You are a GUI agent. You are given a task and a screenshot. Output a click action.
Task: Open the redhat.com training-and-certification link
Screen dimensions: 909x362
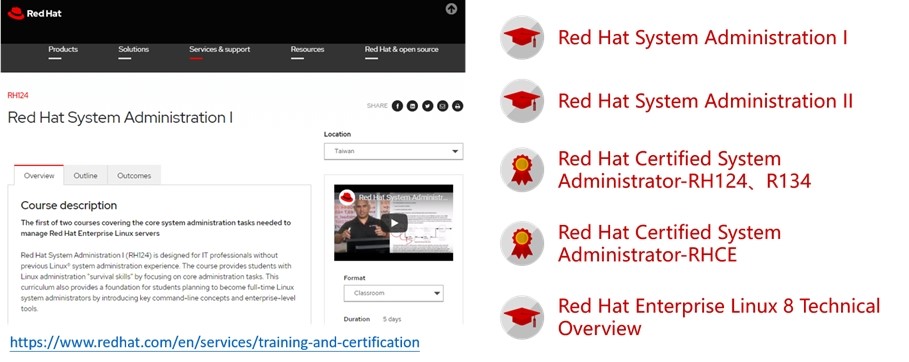coord(214,342)
